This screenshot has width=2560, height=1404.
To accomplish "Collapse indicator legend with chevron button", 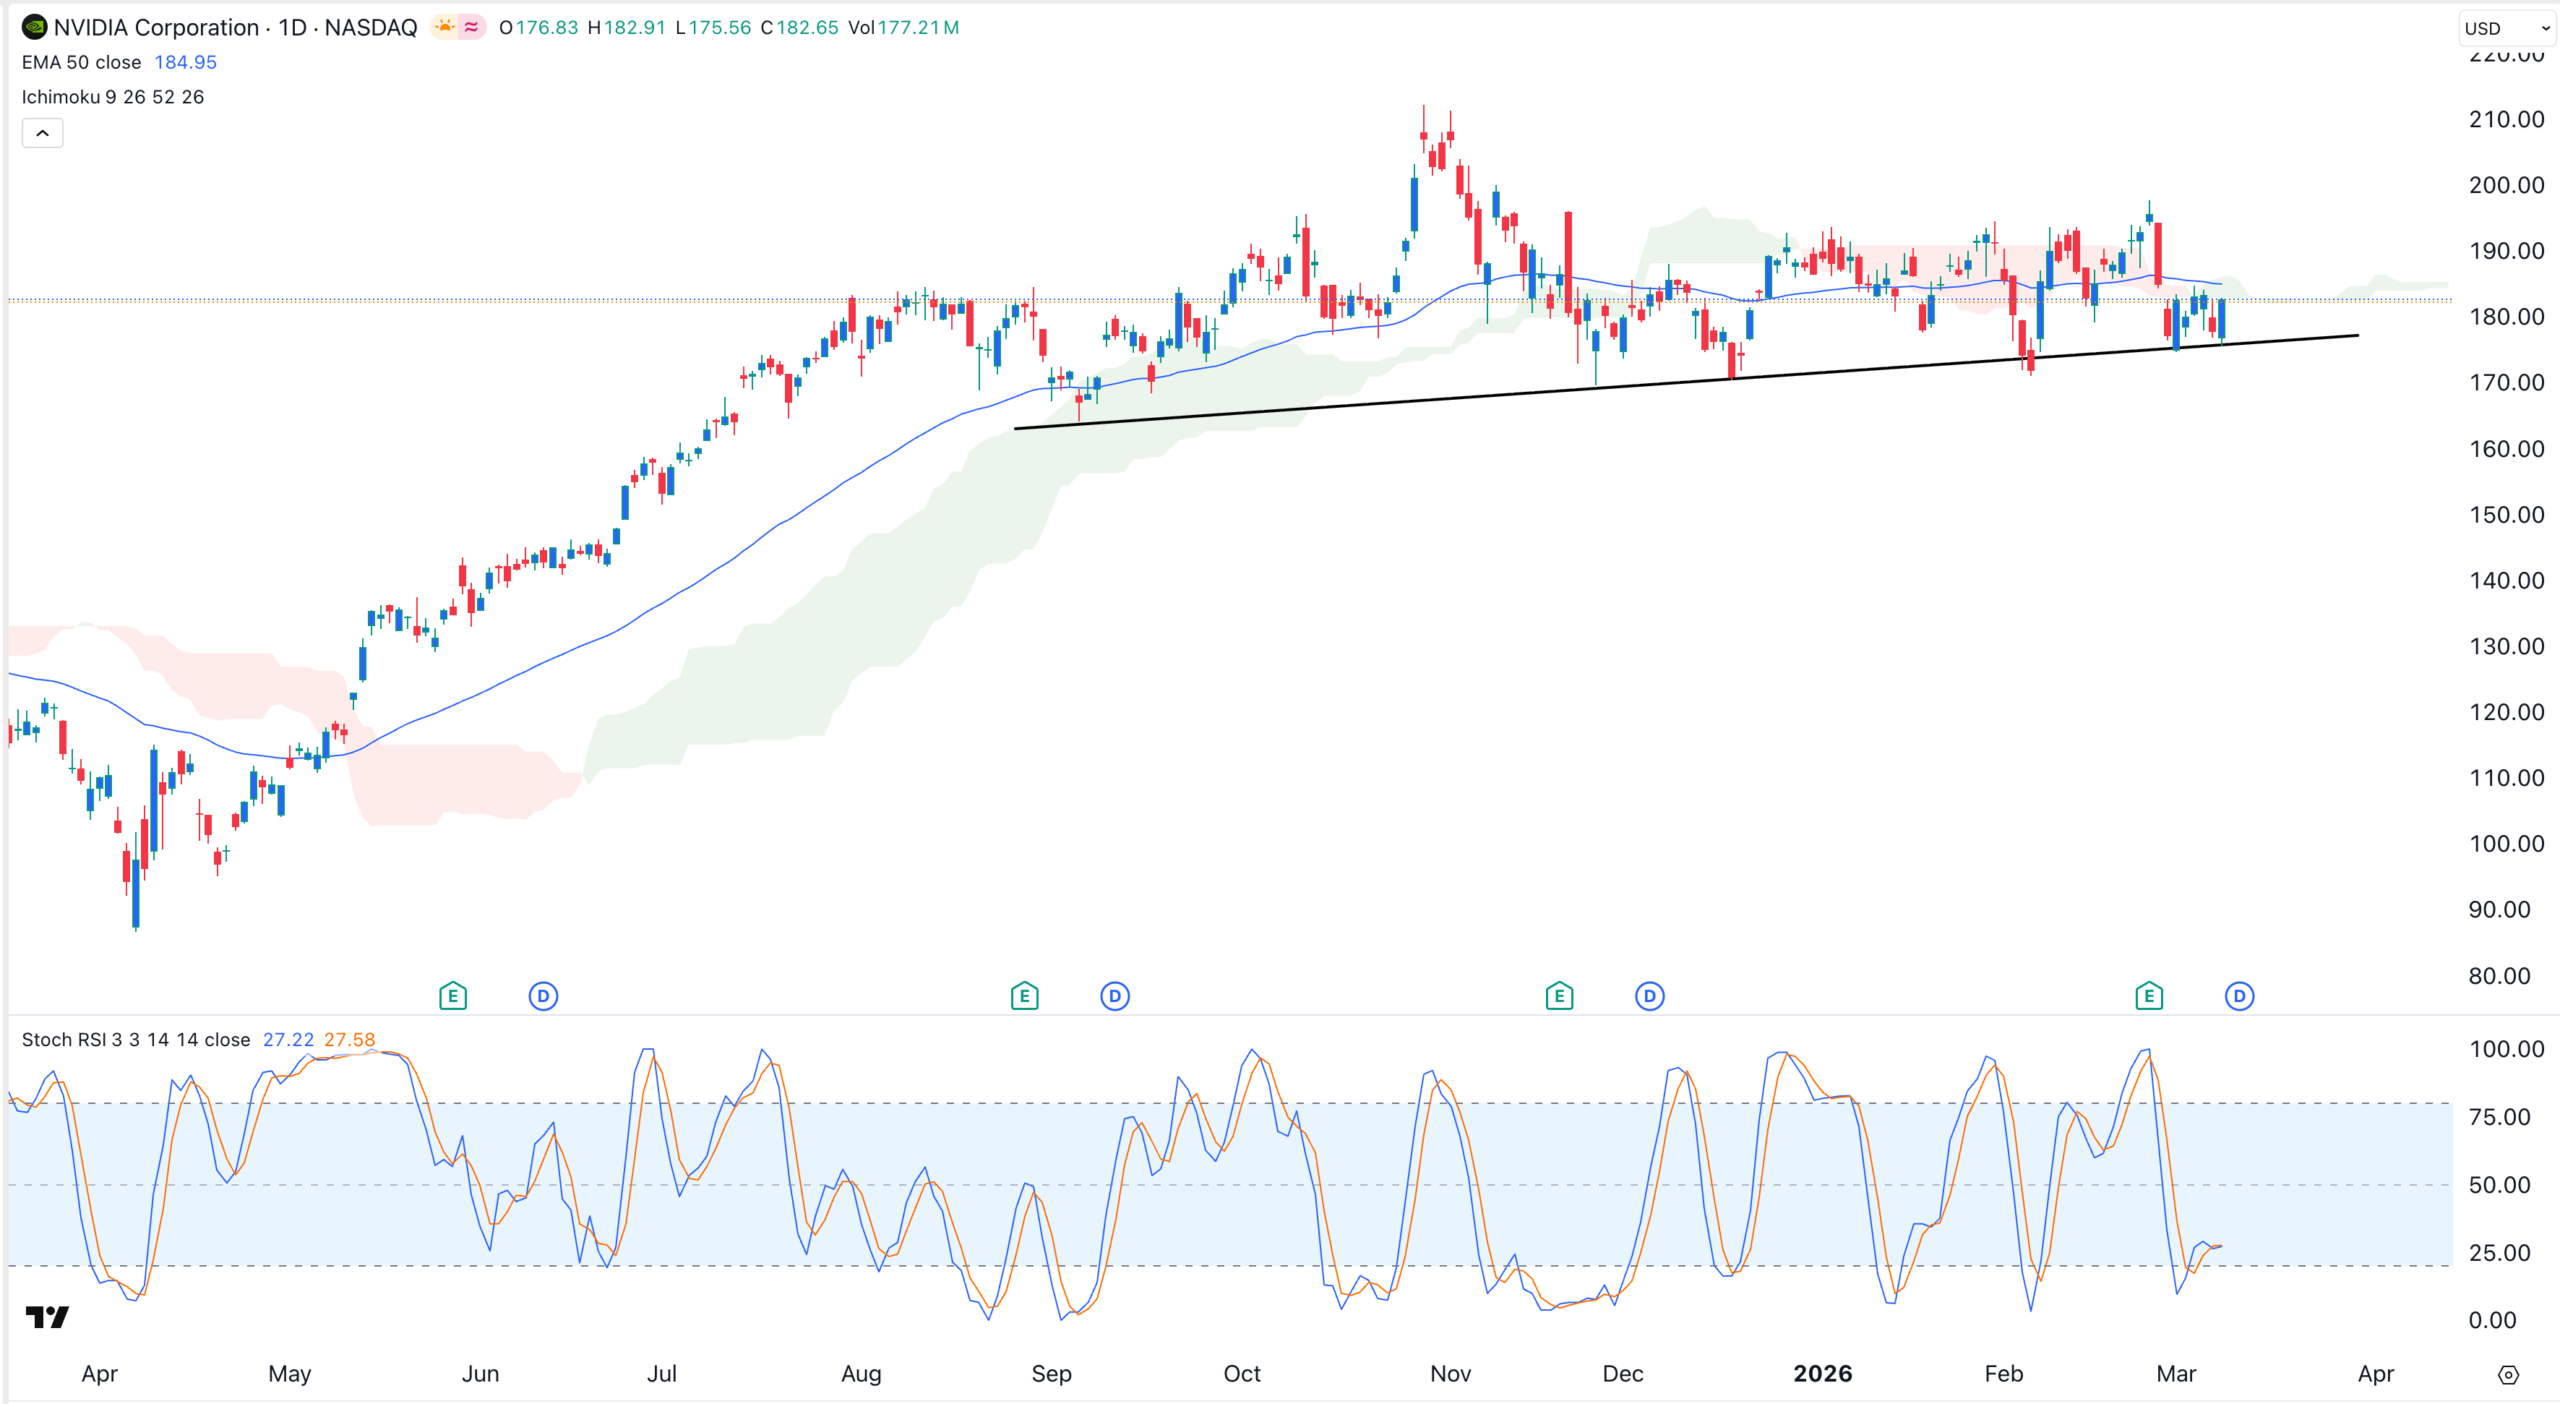I will click(43, 133).
